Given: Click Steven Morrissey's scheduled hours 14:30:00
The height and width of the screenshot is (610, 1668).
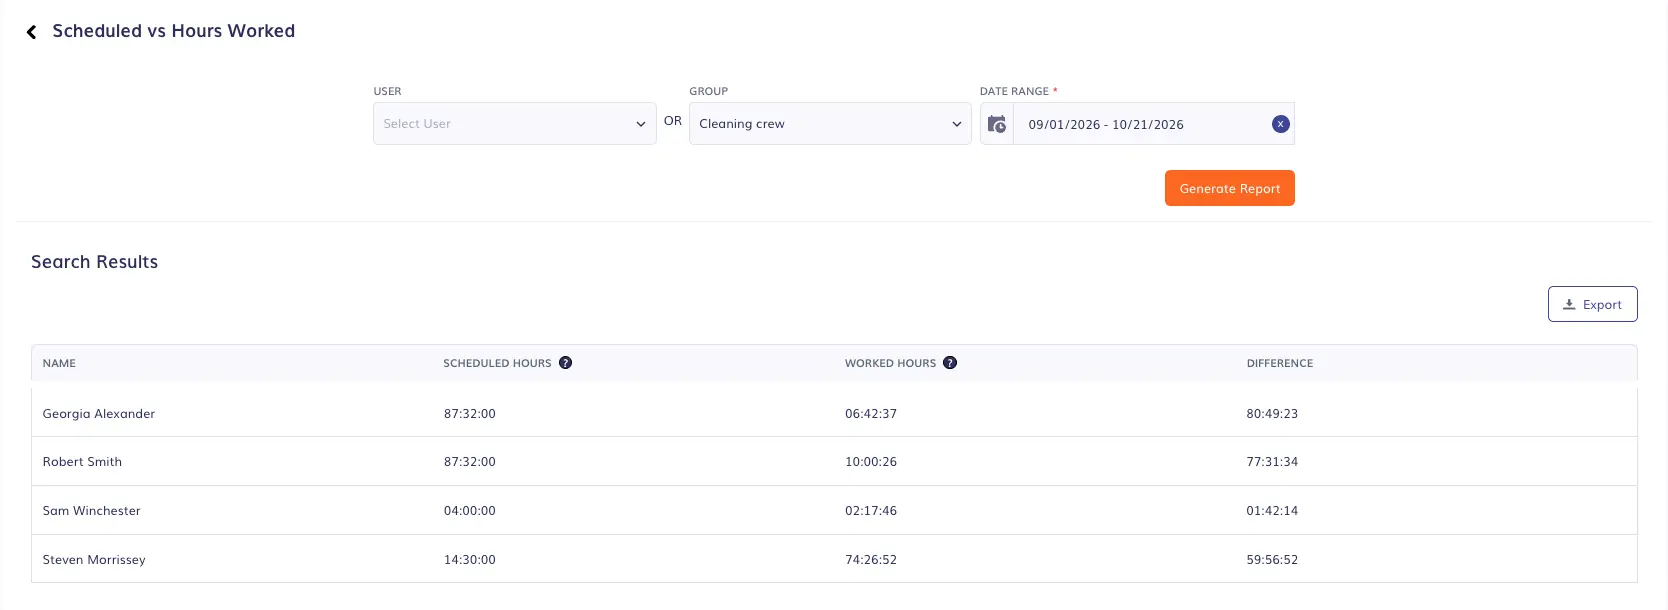Looking at the screenshot, I should tap(470, 560).
